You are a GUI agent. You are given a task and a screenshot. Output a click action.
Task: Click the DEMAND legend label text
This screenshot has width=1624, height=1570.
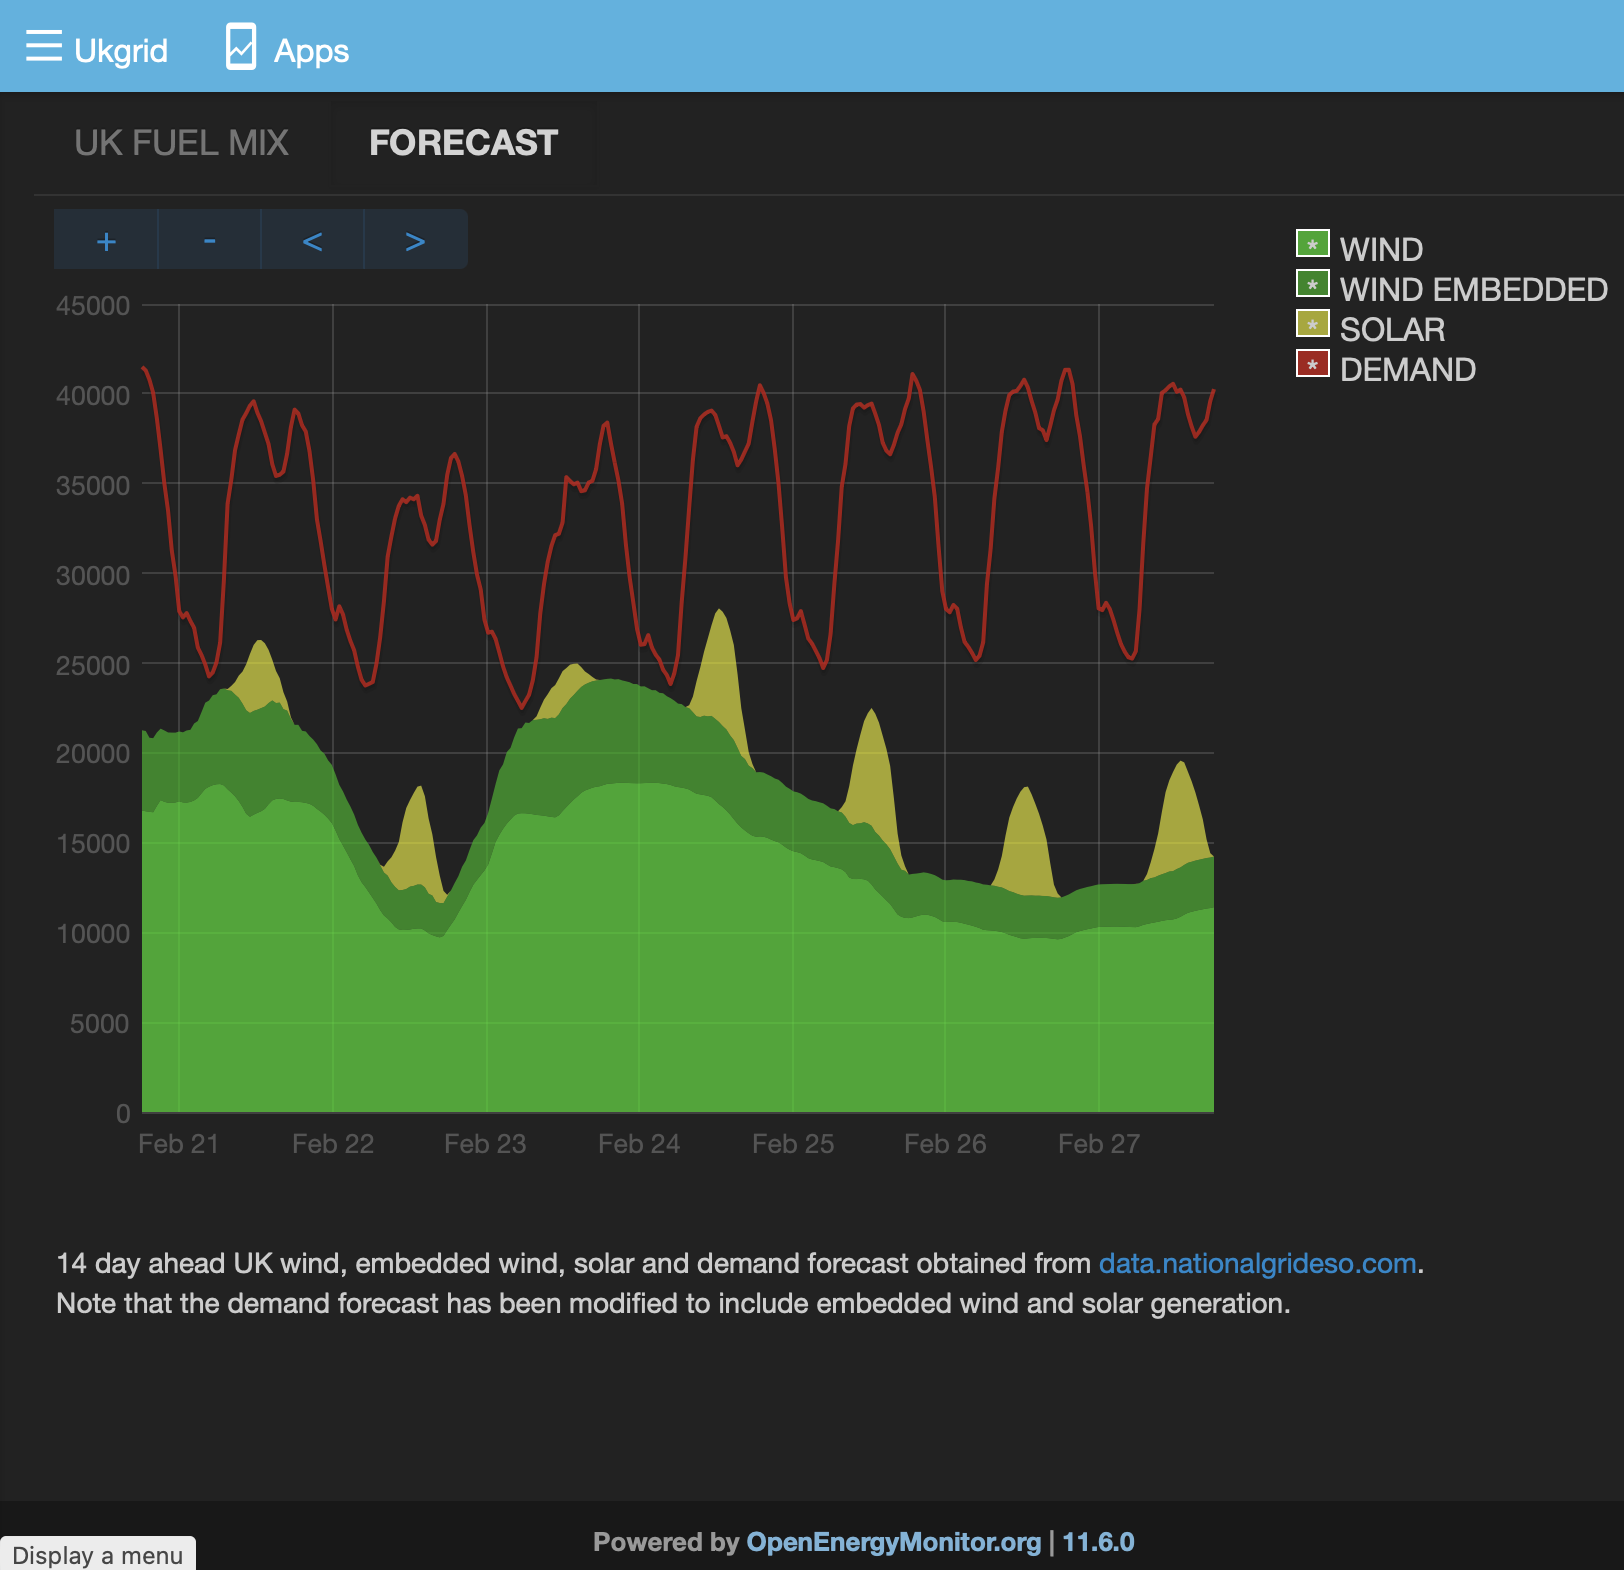(x=1407, y=369)
